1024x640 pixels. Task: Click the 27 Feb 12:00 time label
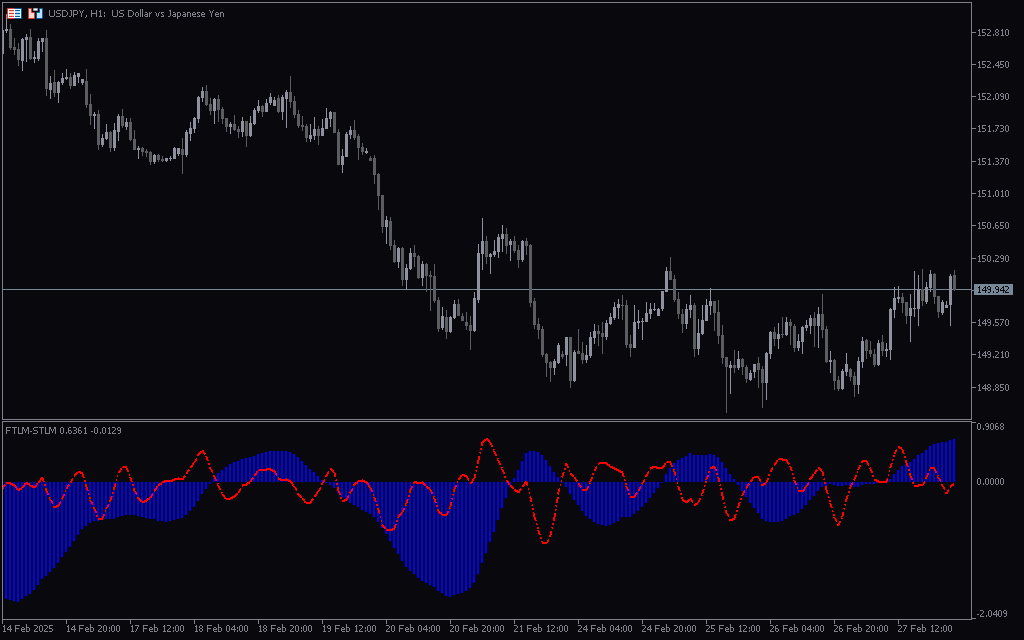pos(924,629)
